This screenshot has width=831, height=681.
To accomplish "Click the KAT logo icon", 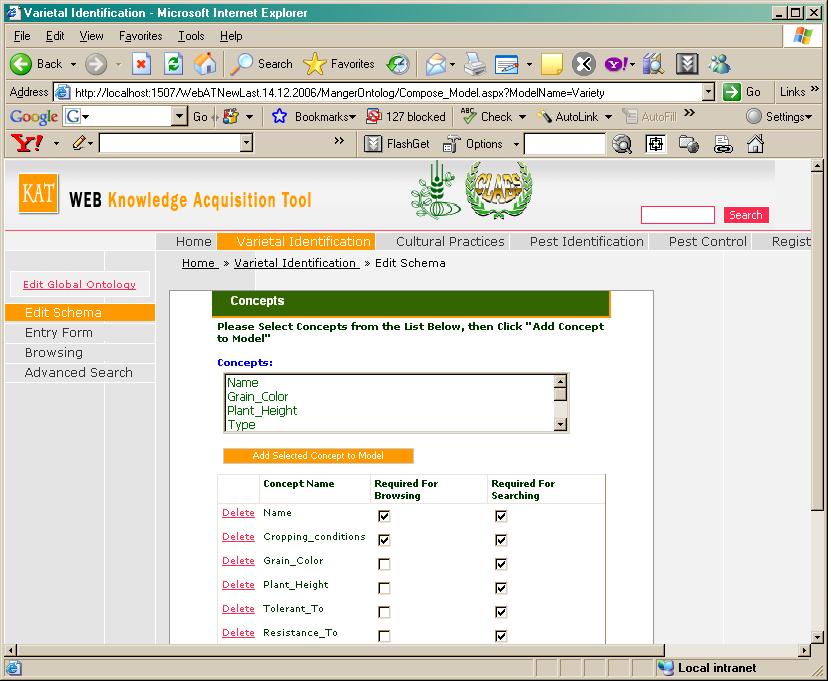I will [x=38, y=194].
